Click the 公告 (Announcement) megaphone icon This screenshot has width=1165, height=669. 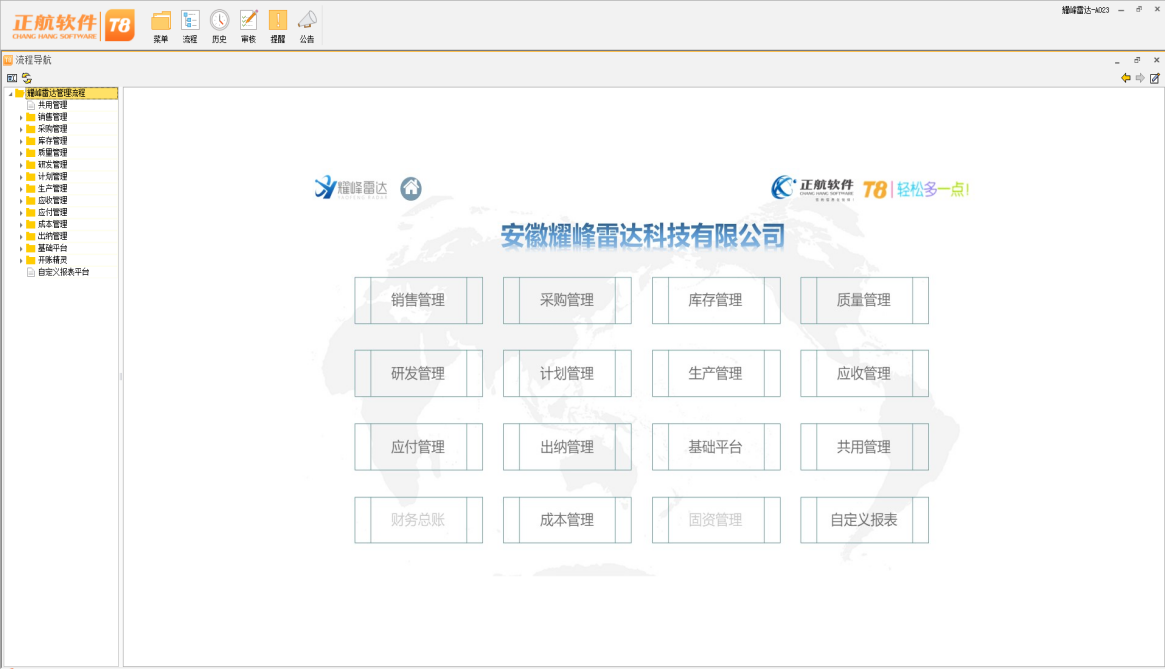tap(307, 21)
